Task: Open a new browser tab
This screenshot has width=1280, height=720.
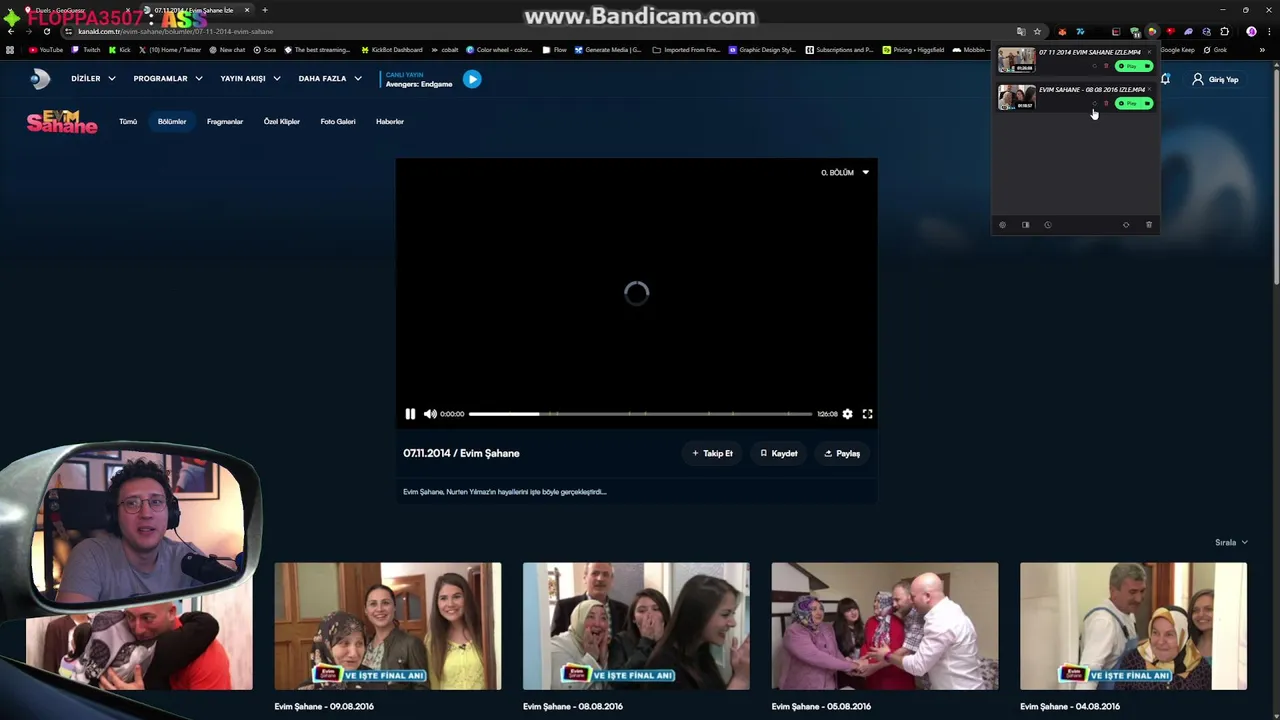Action: (264, 10)
